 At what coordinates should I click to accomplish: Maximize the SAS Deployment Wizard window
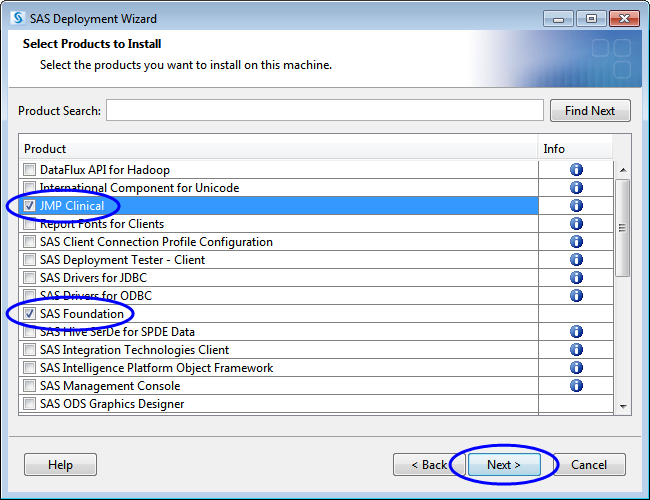[x=591, y=19]
